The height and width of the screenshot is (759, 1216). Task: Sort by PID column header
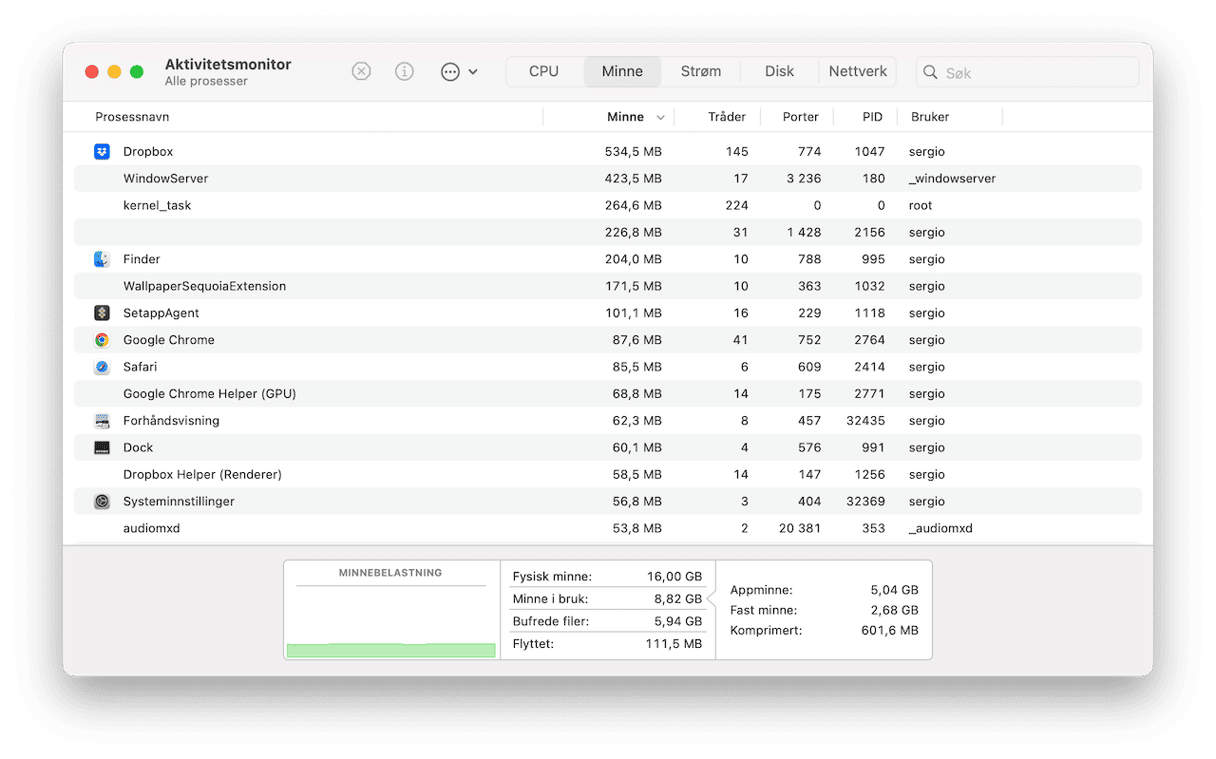[x=873, y=117]
